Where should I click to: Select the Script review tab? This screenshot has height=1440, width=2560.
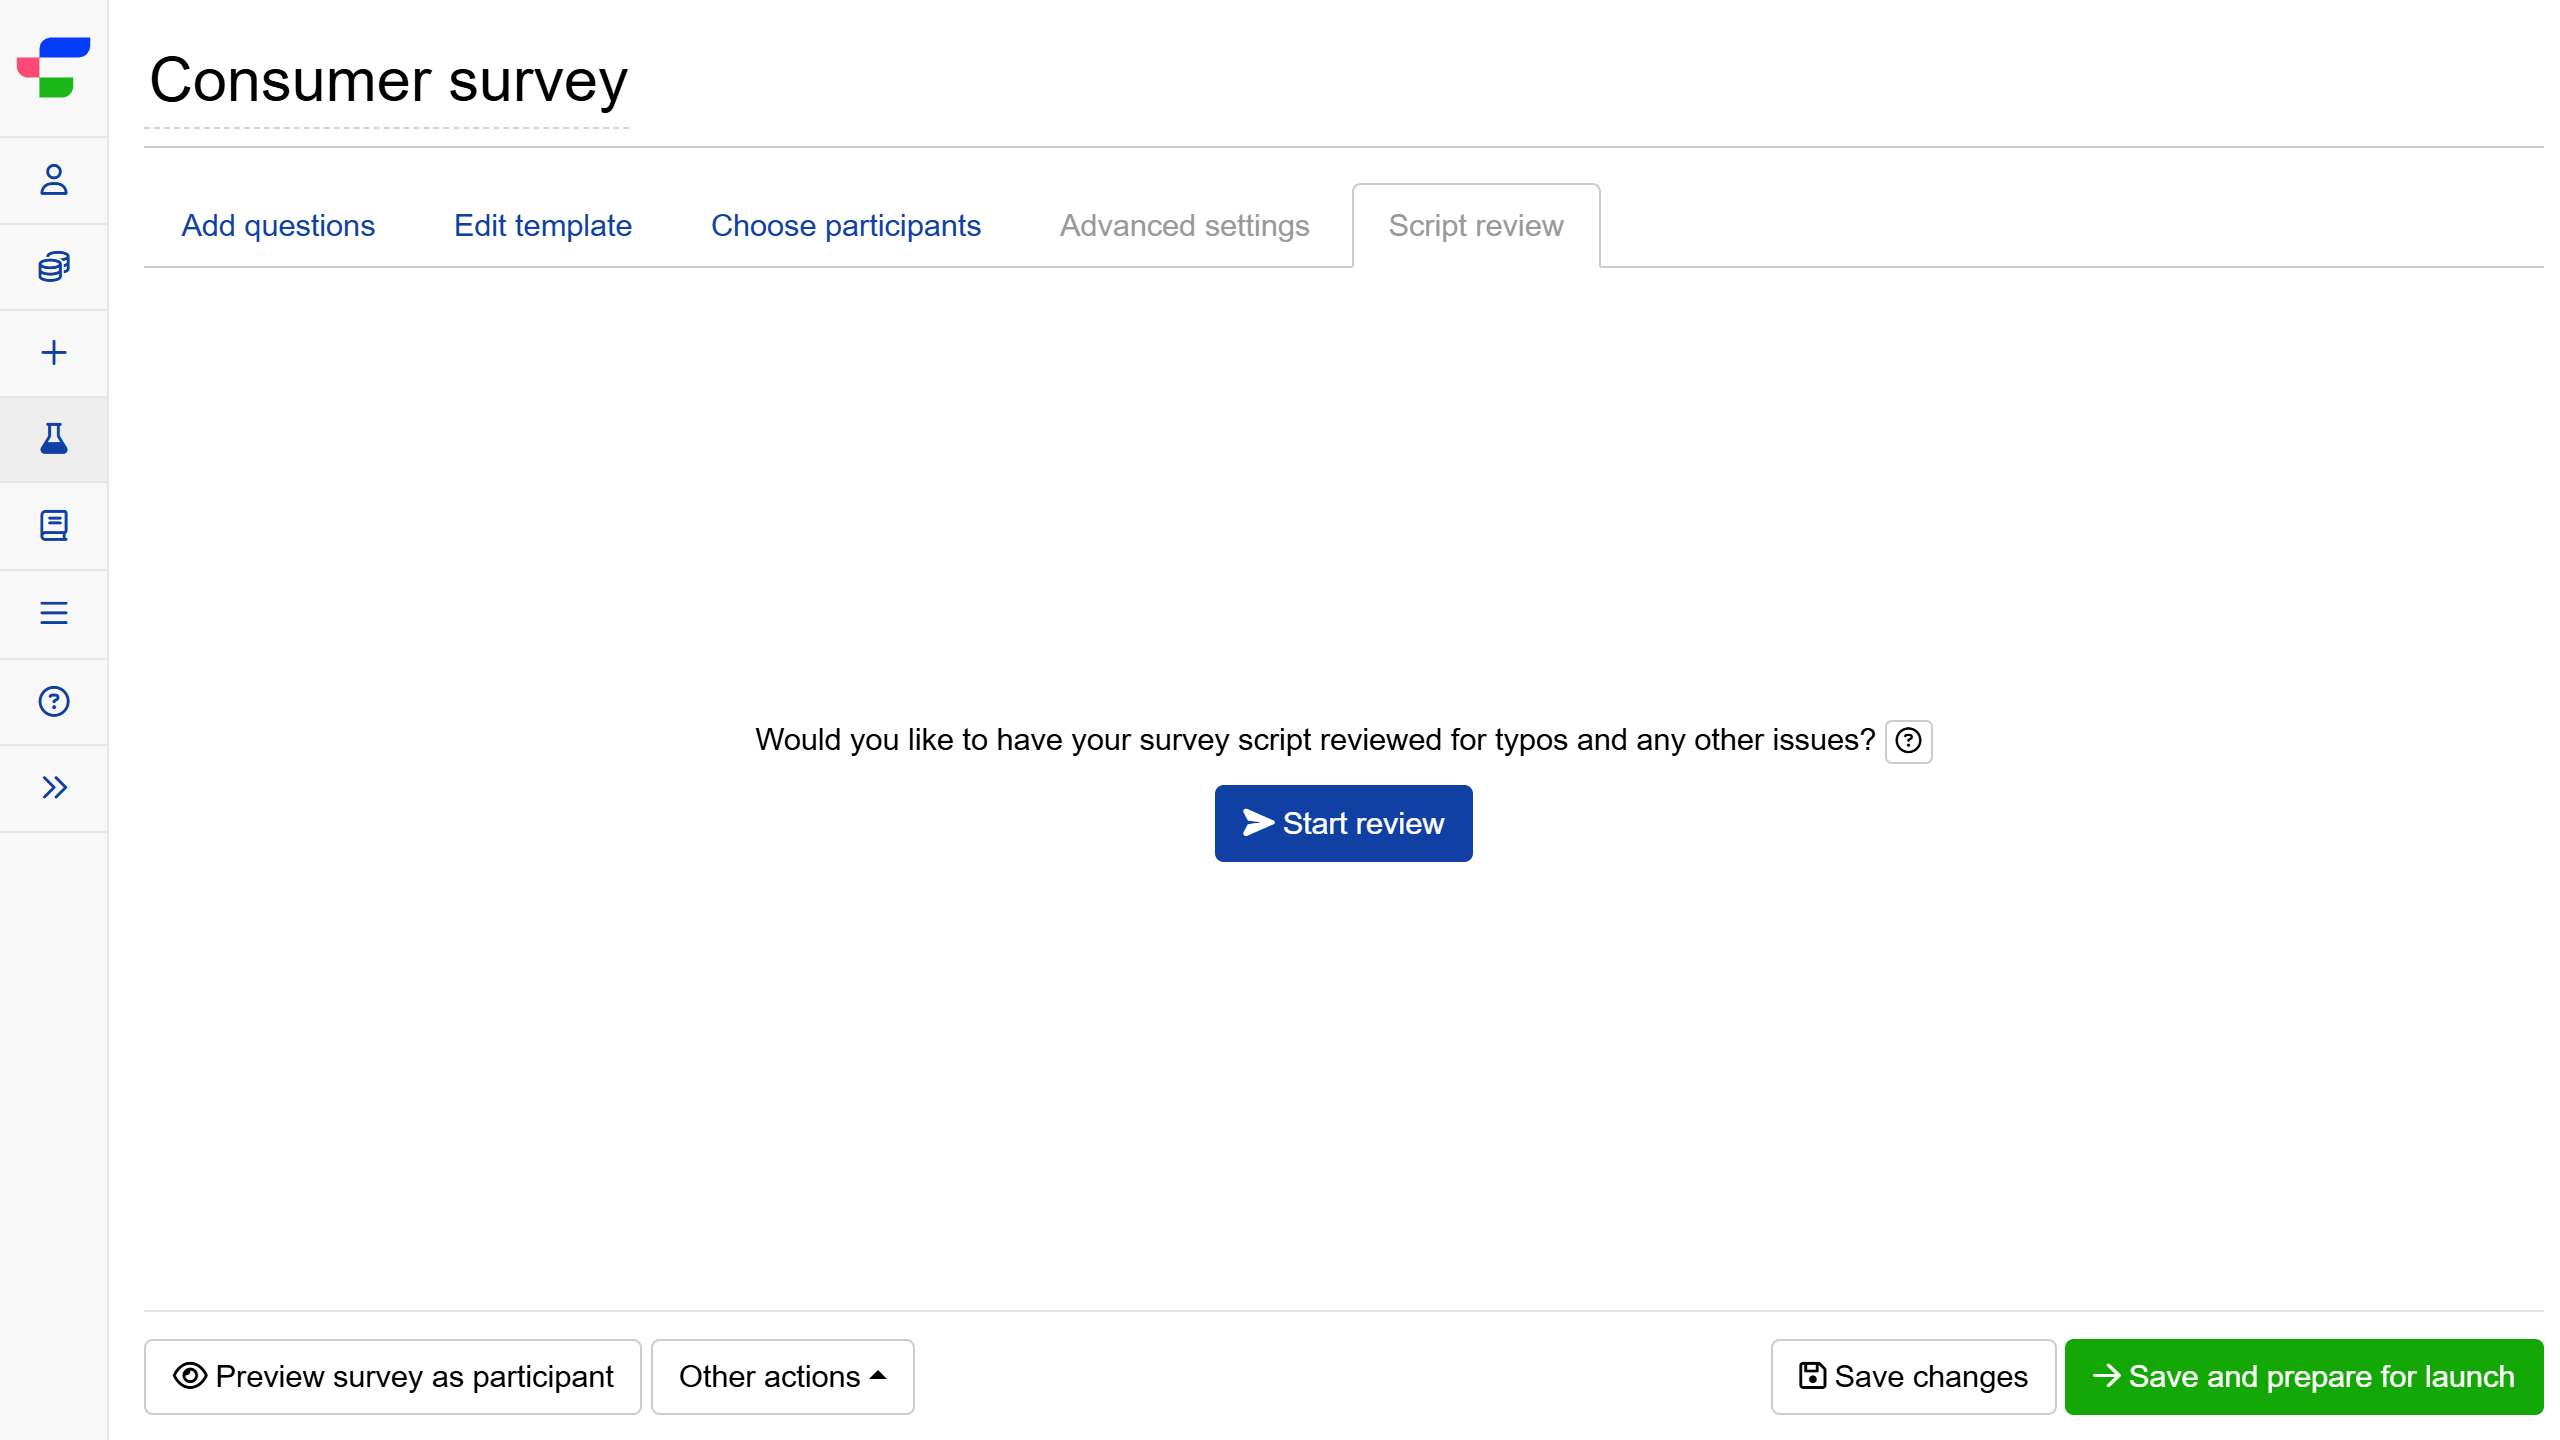click(1475, 226)
